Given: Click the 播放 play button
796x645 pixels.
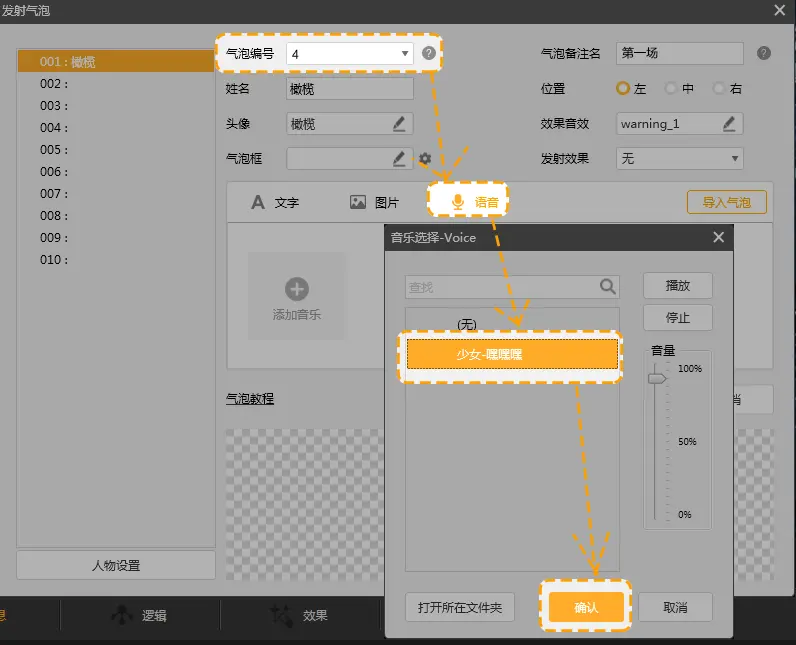Looking at the screenshot, I should click(677, 285).
